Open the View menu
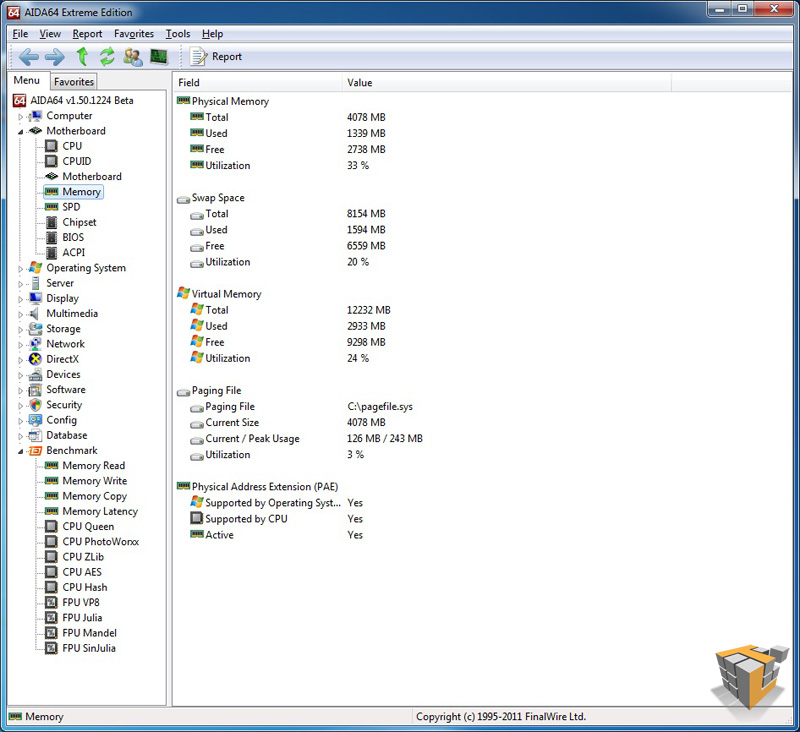The image size is (800, 732). [50, 34]
